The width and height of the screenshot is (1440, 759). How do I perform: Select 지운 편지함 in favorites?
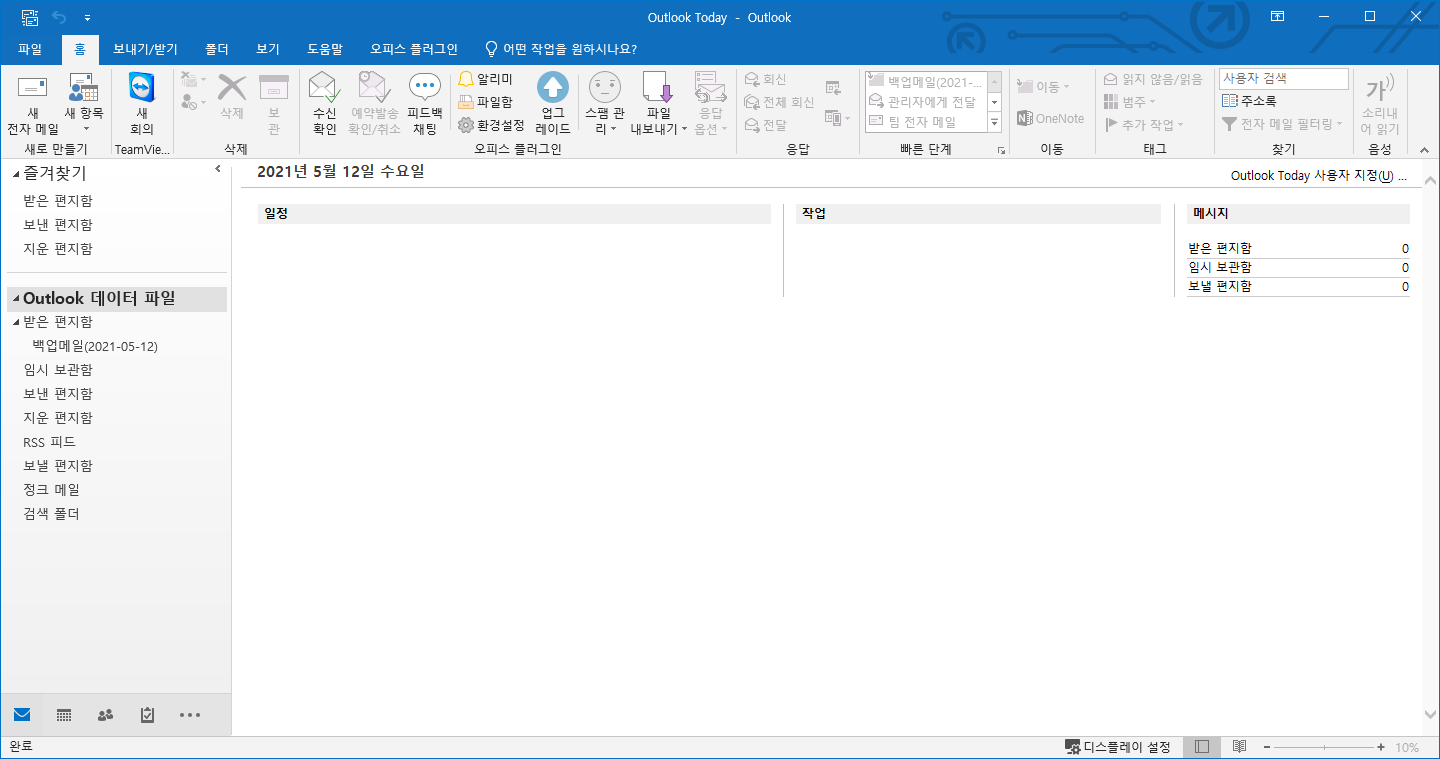pyautogui.click(x=58, y=249)
